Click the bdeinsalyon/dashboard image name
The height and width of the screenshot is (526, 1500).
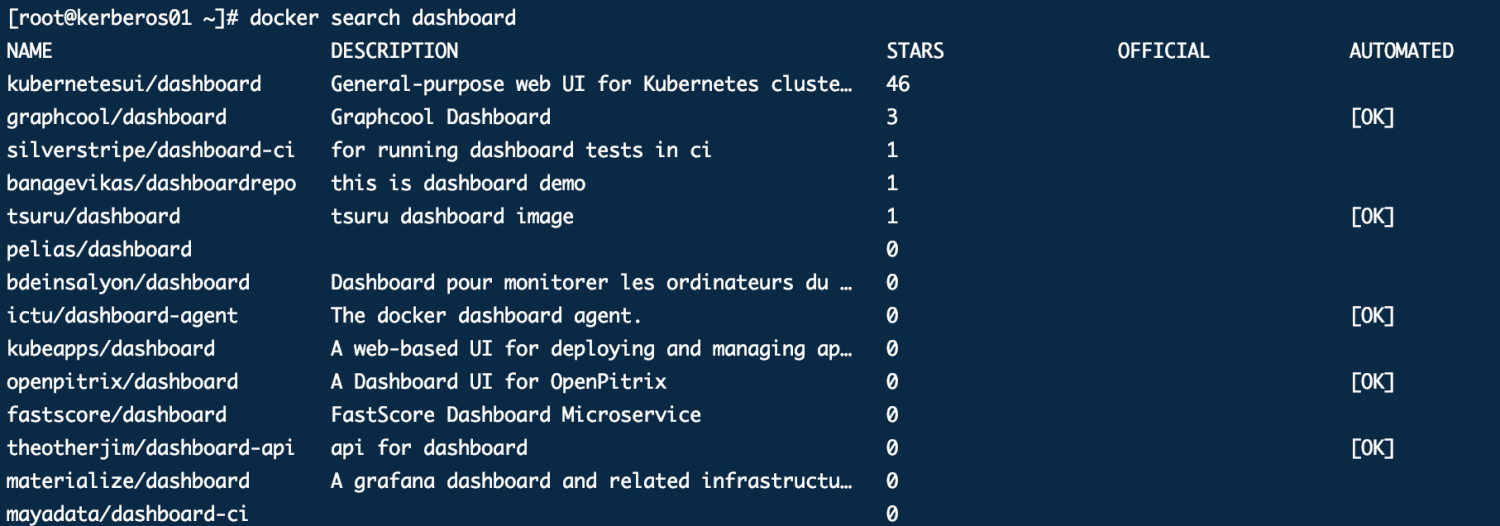tap(128, 282)
